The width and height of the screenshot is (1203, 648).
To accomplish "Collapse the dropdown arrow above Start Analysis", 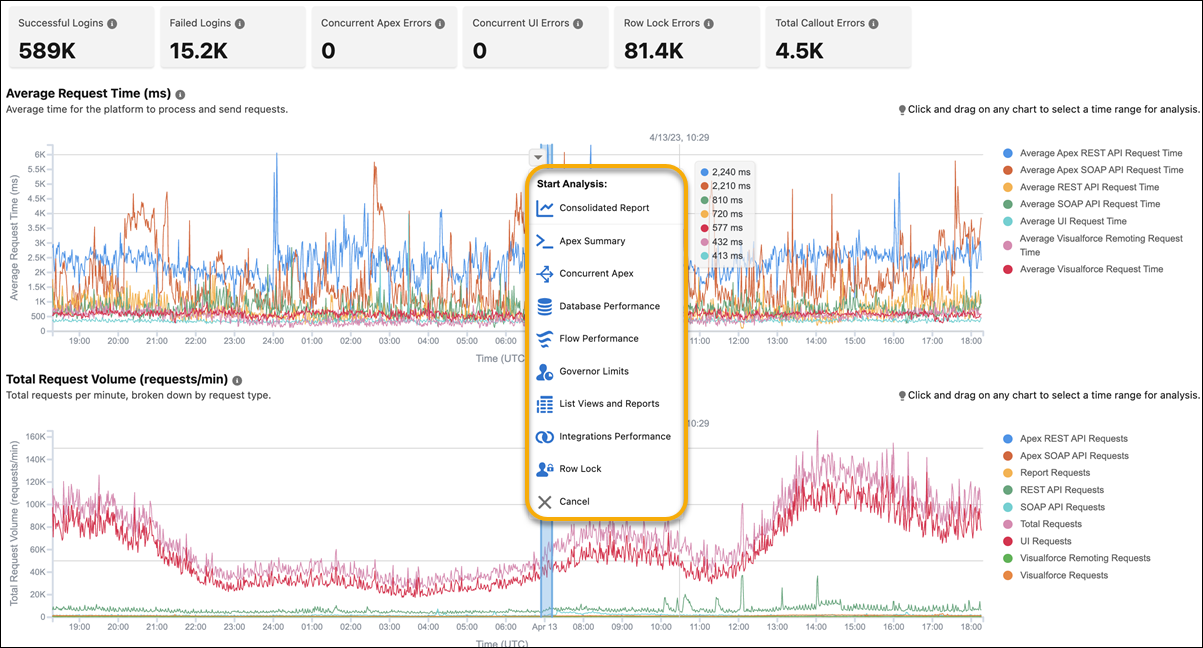I will click(538, 156).
